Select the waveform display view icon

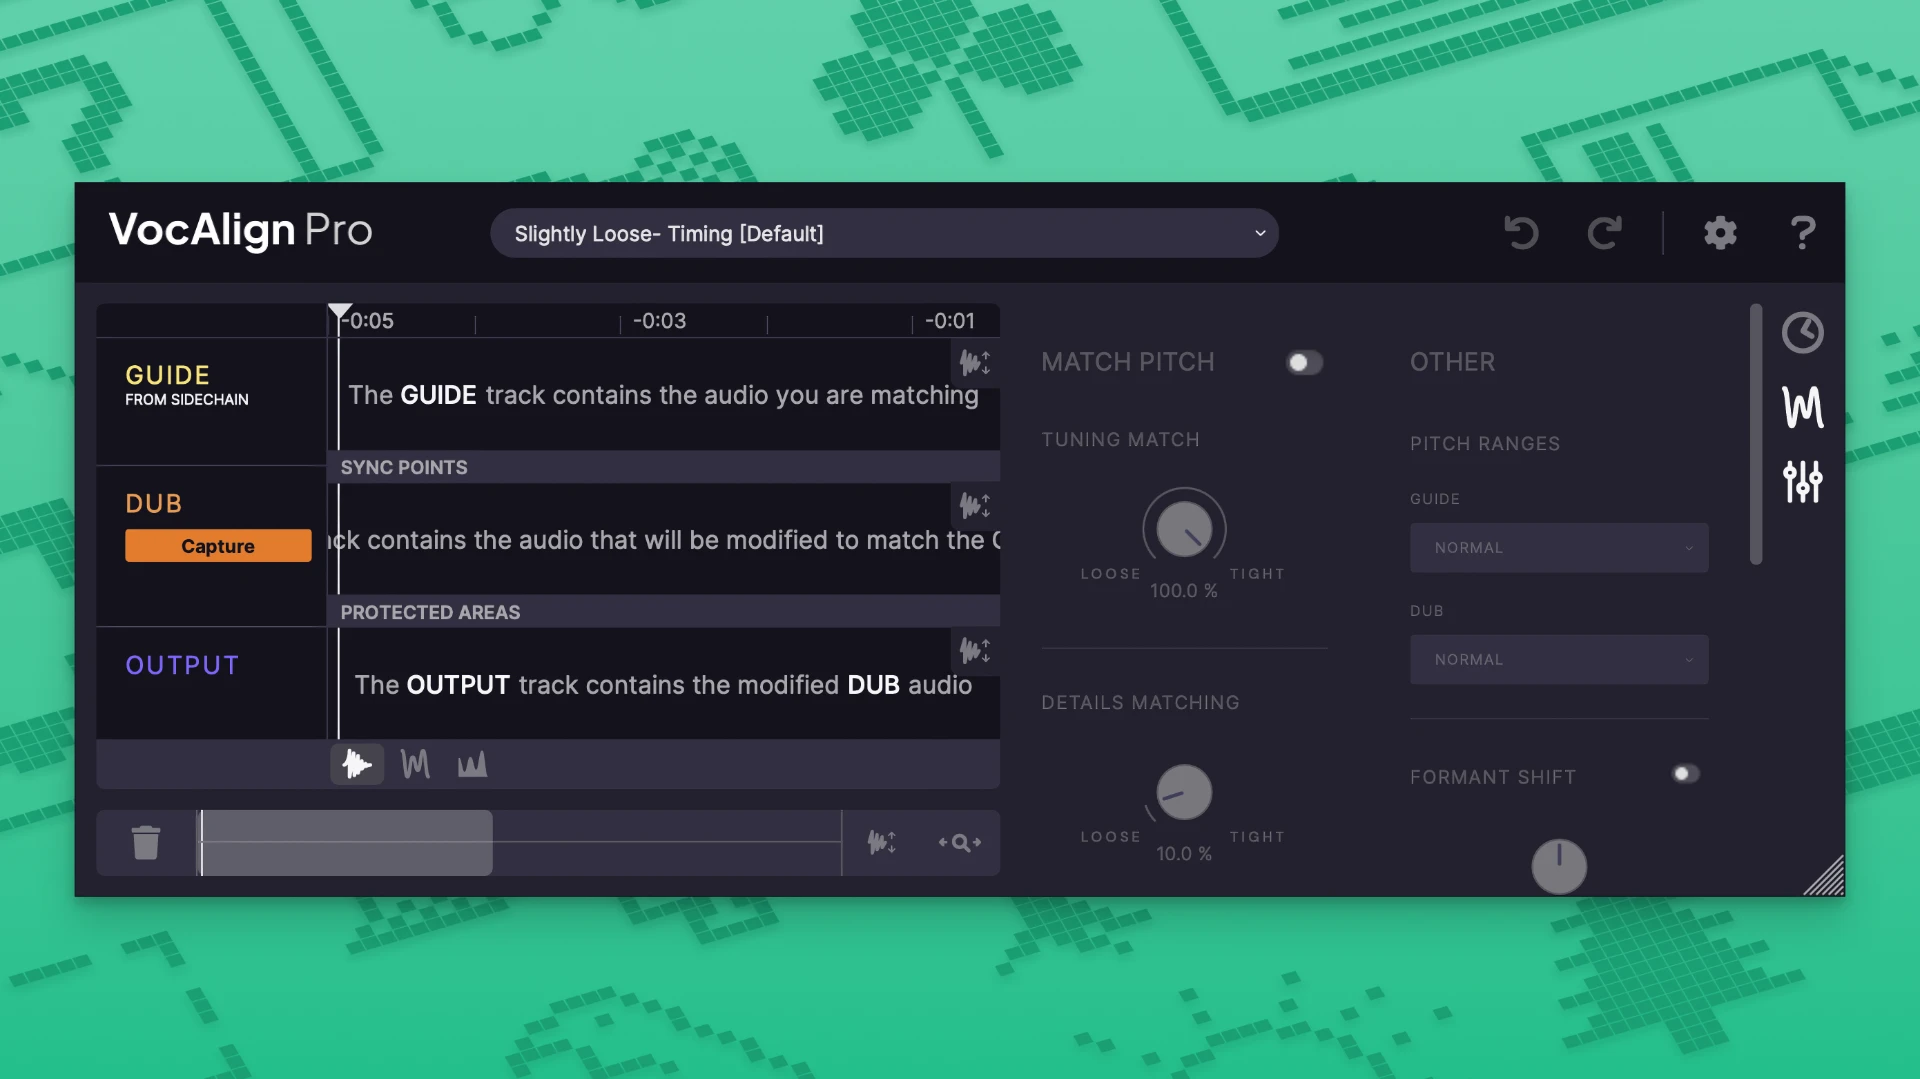357,765
